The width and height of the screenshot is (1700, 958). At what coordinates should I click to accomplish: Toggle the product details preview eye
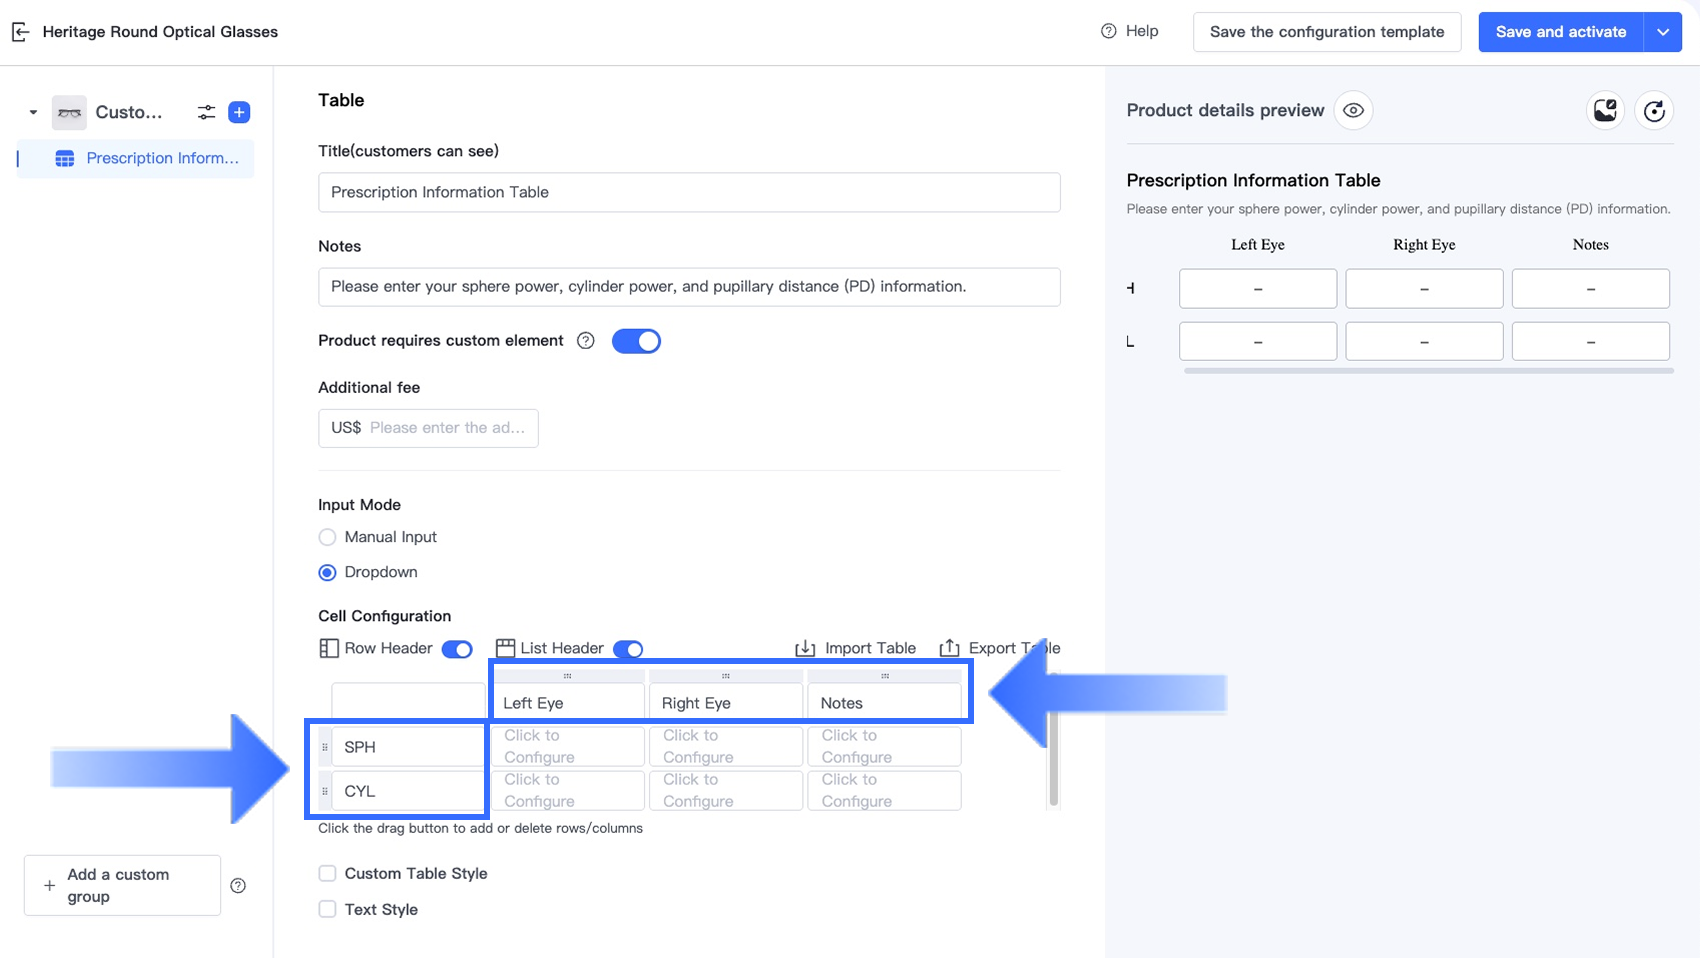tap(1353, 110)
